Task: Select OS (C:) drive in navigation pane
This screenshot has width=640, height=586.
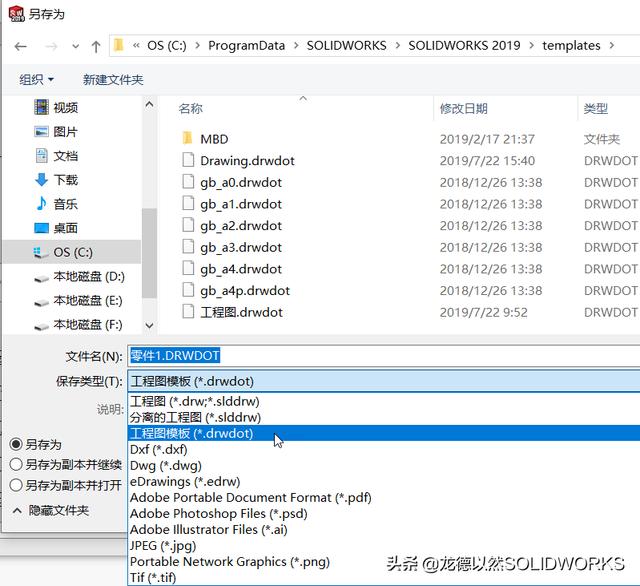Action: pos(71,252)
